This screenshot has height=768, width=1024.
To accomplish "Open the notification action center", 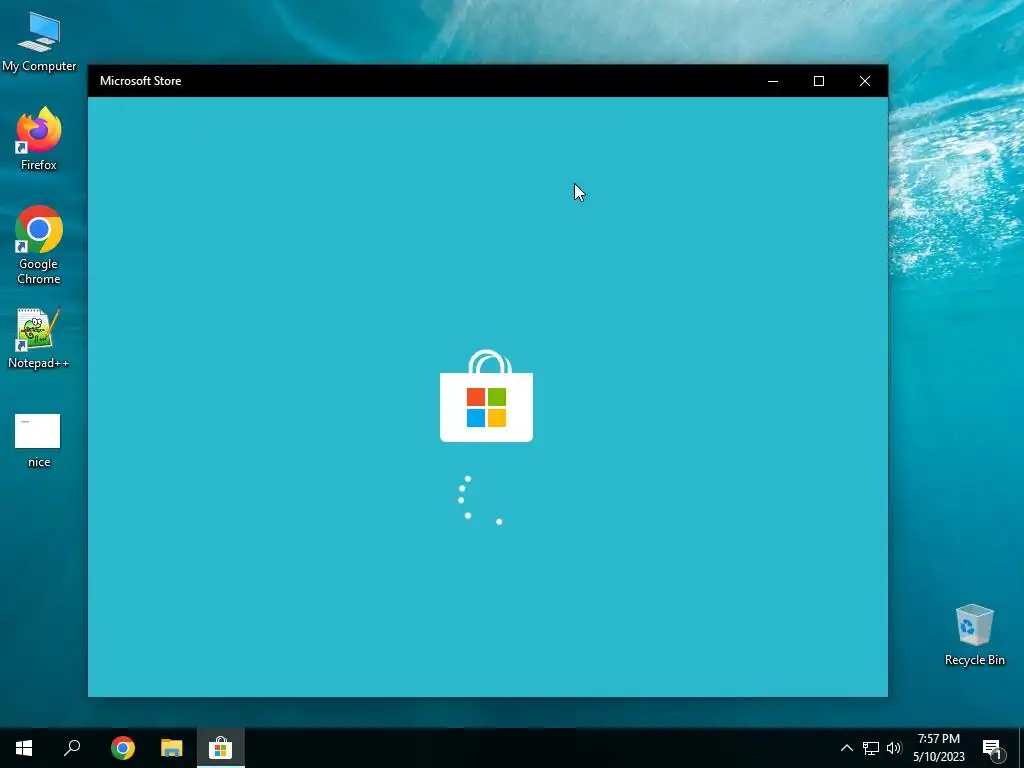I will 993,748.
